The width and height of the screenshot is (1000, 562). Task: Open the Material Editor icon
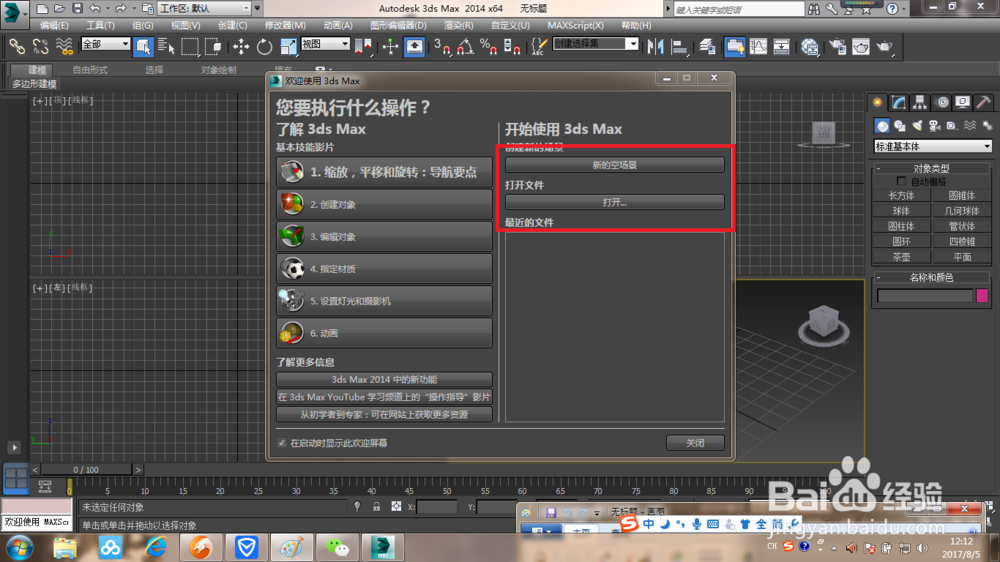pos(810,47)
